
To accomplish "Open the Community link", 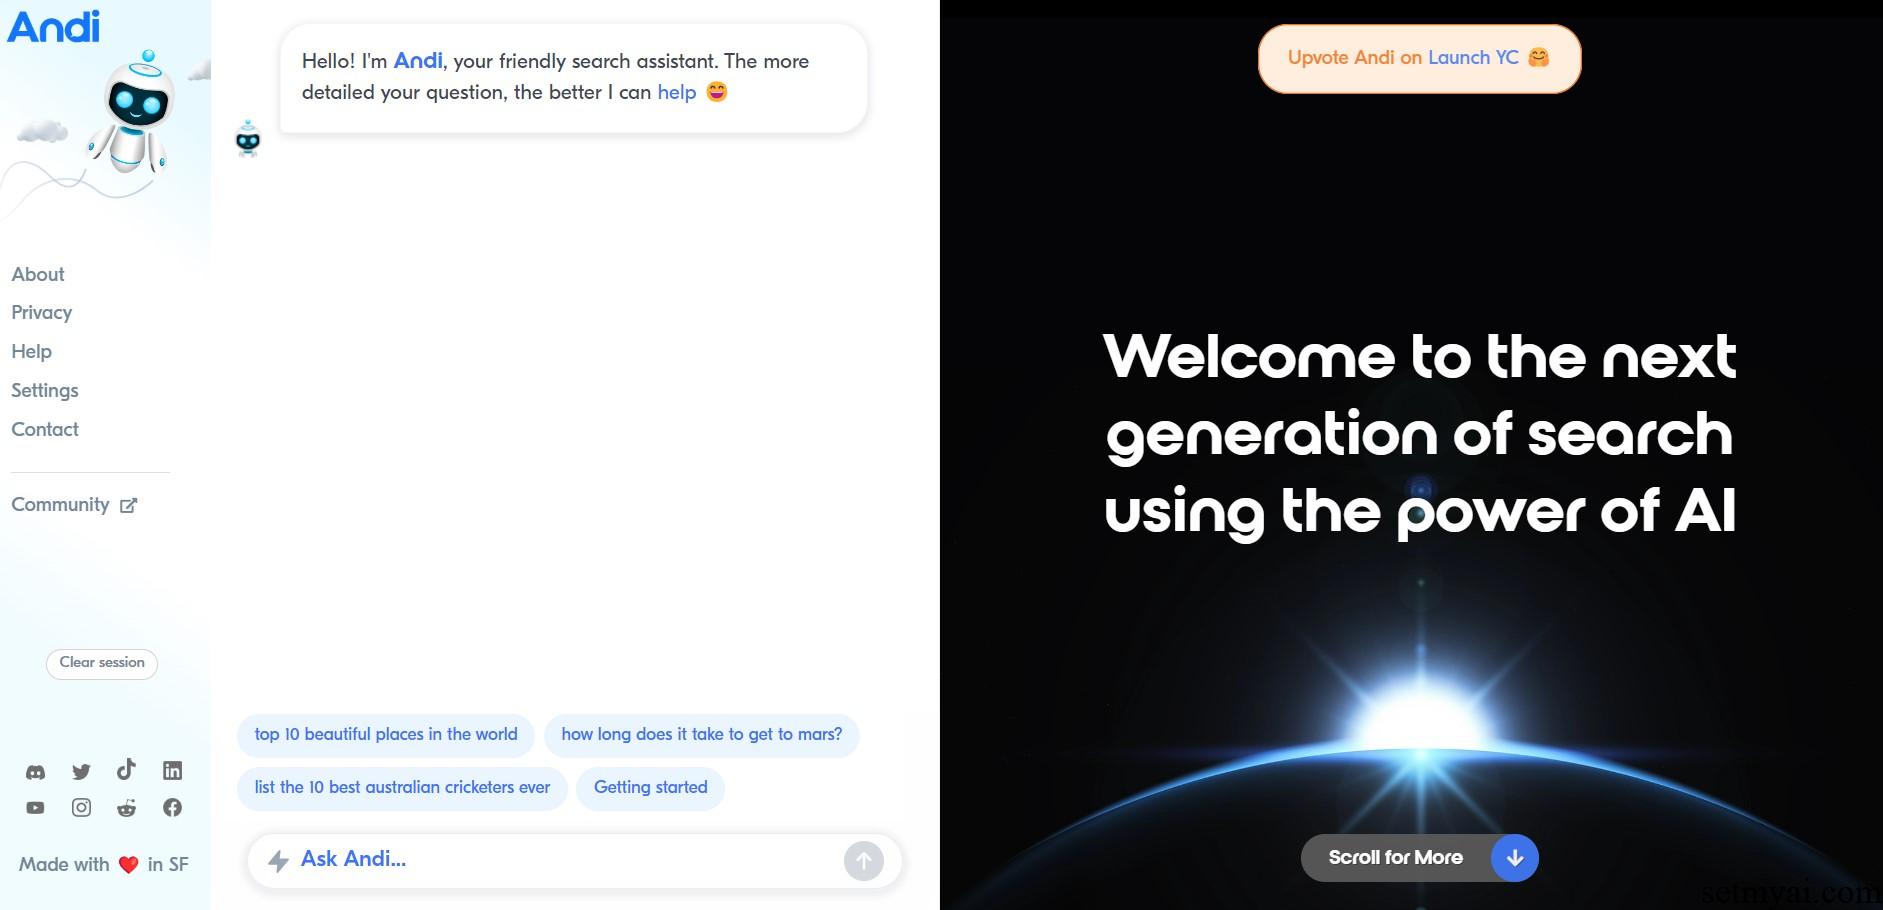I will pyautogui.click(x=60, y=505).
